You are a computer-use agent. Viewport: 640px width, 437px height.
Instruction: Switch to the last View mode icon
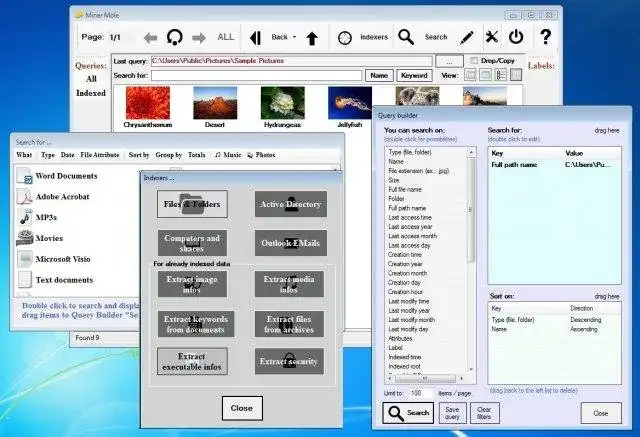pyautogui.click(x=516, y=75)
